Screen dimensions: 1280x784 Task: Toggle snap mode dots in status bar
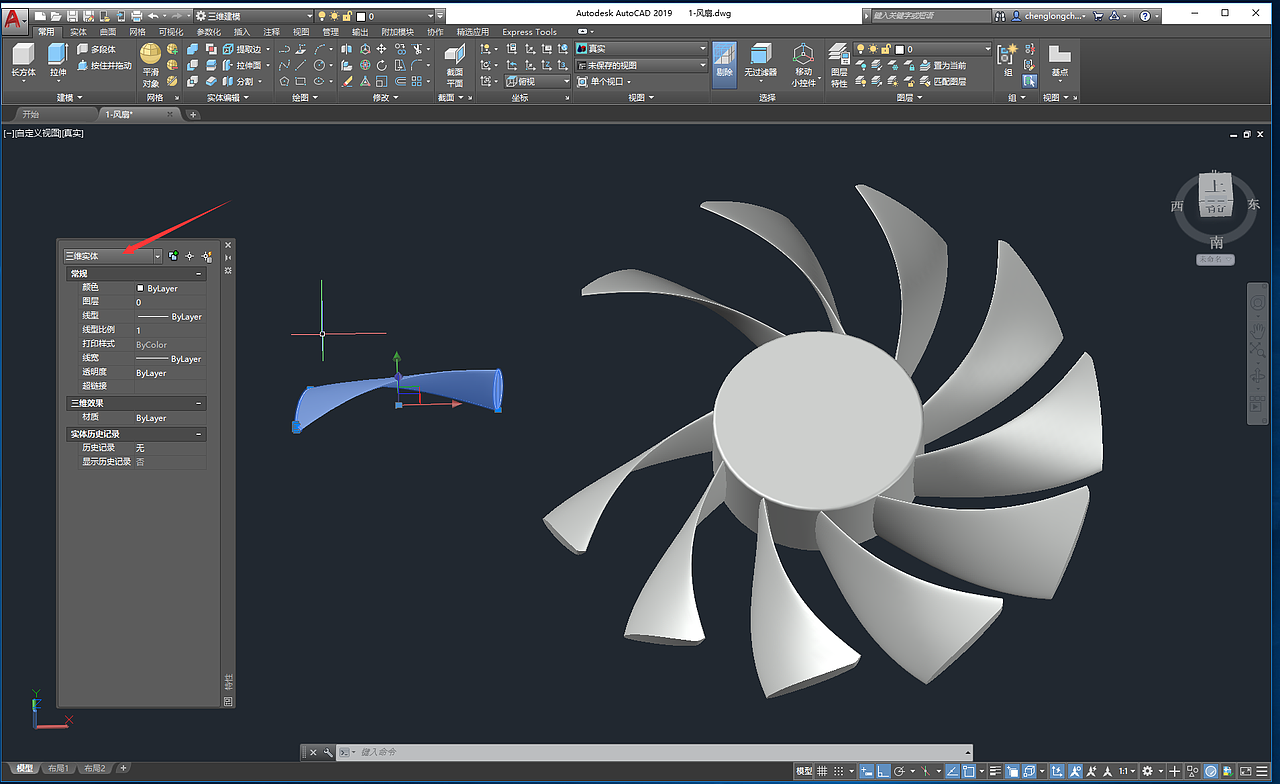click(x=840, y=771)
